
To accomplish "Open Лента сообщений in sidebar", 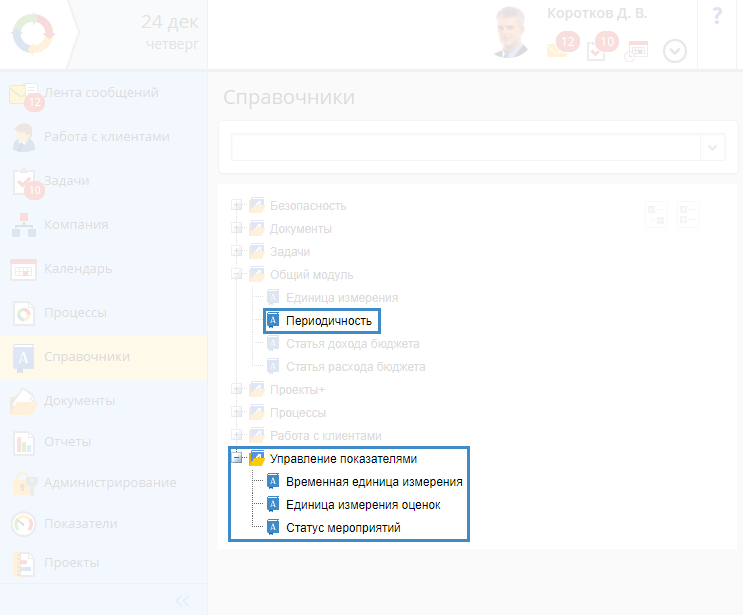I will click(x=103, y=92).
